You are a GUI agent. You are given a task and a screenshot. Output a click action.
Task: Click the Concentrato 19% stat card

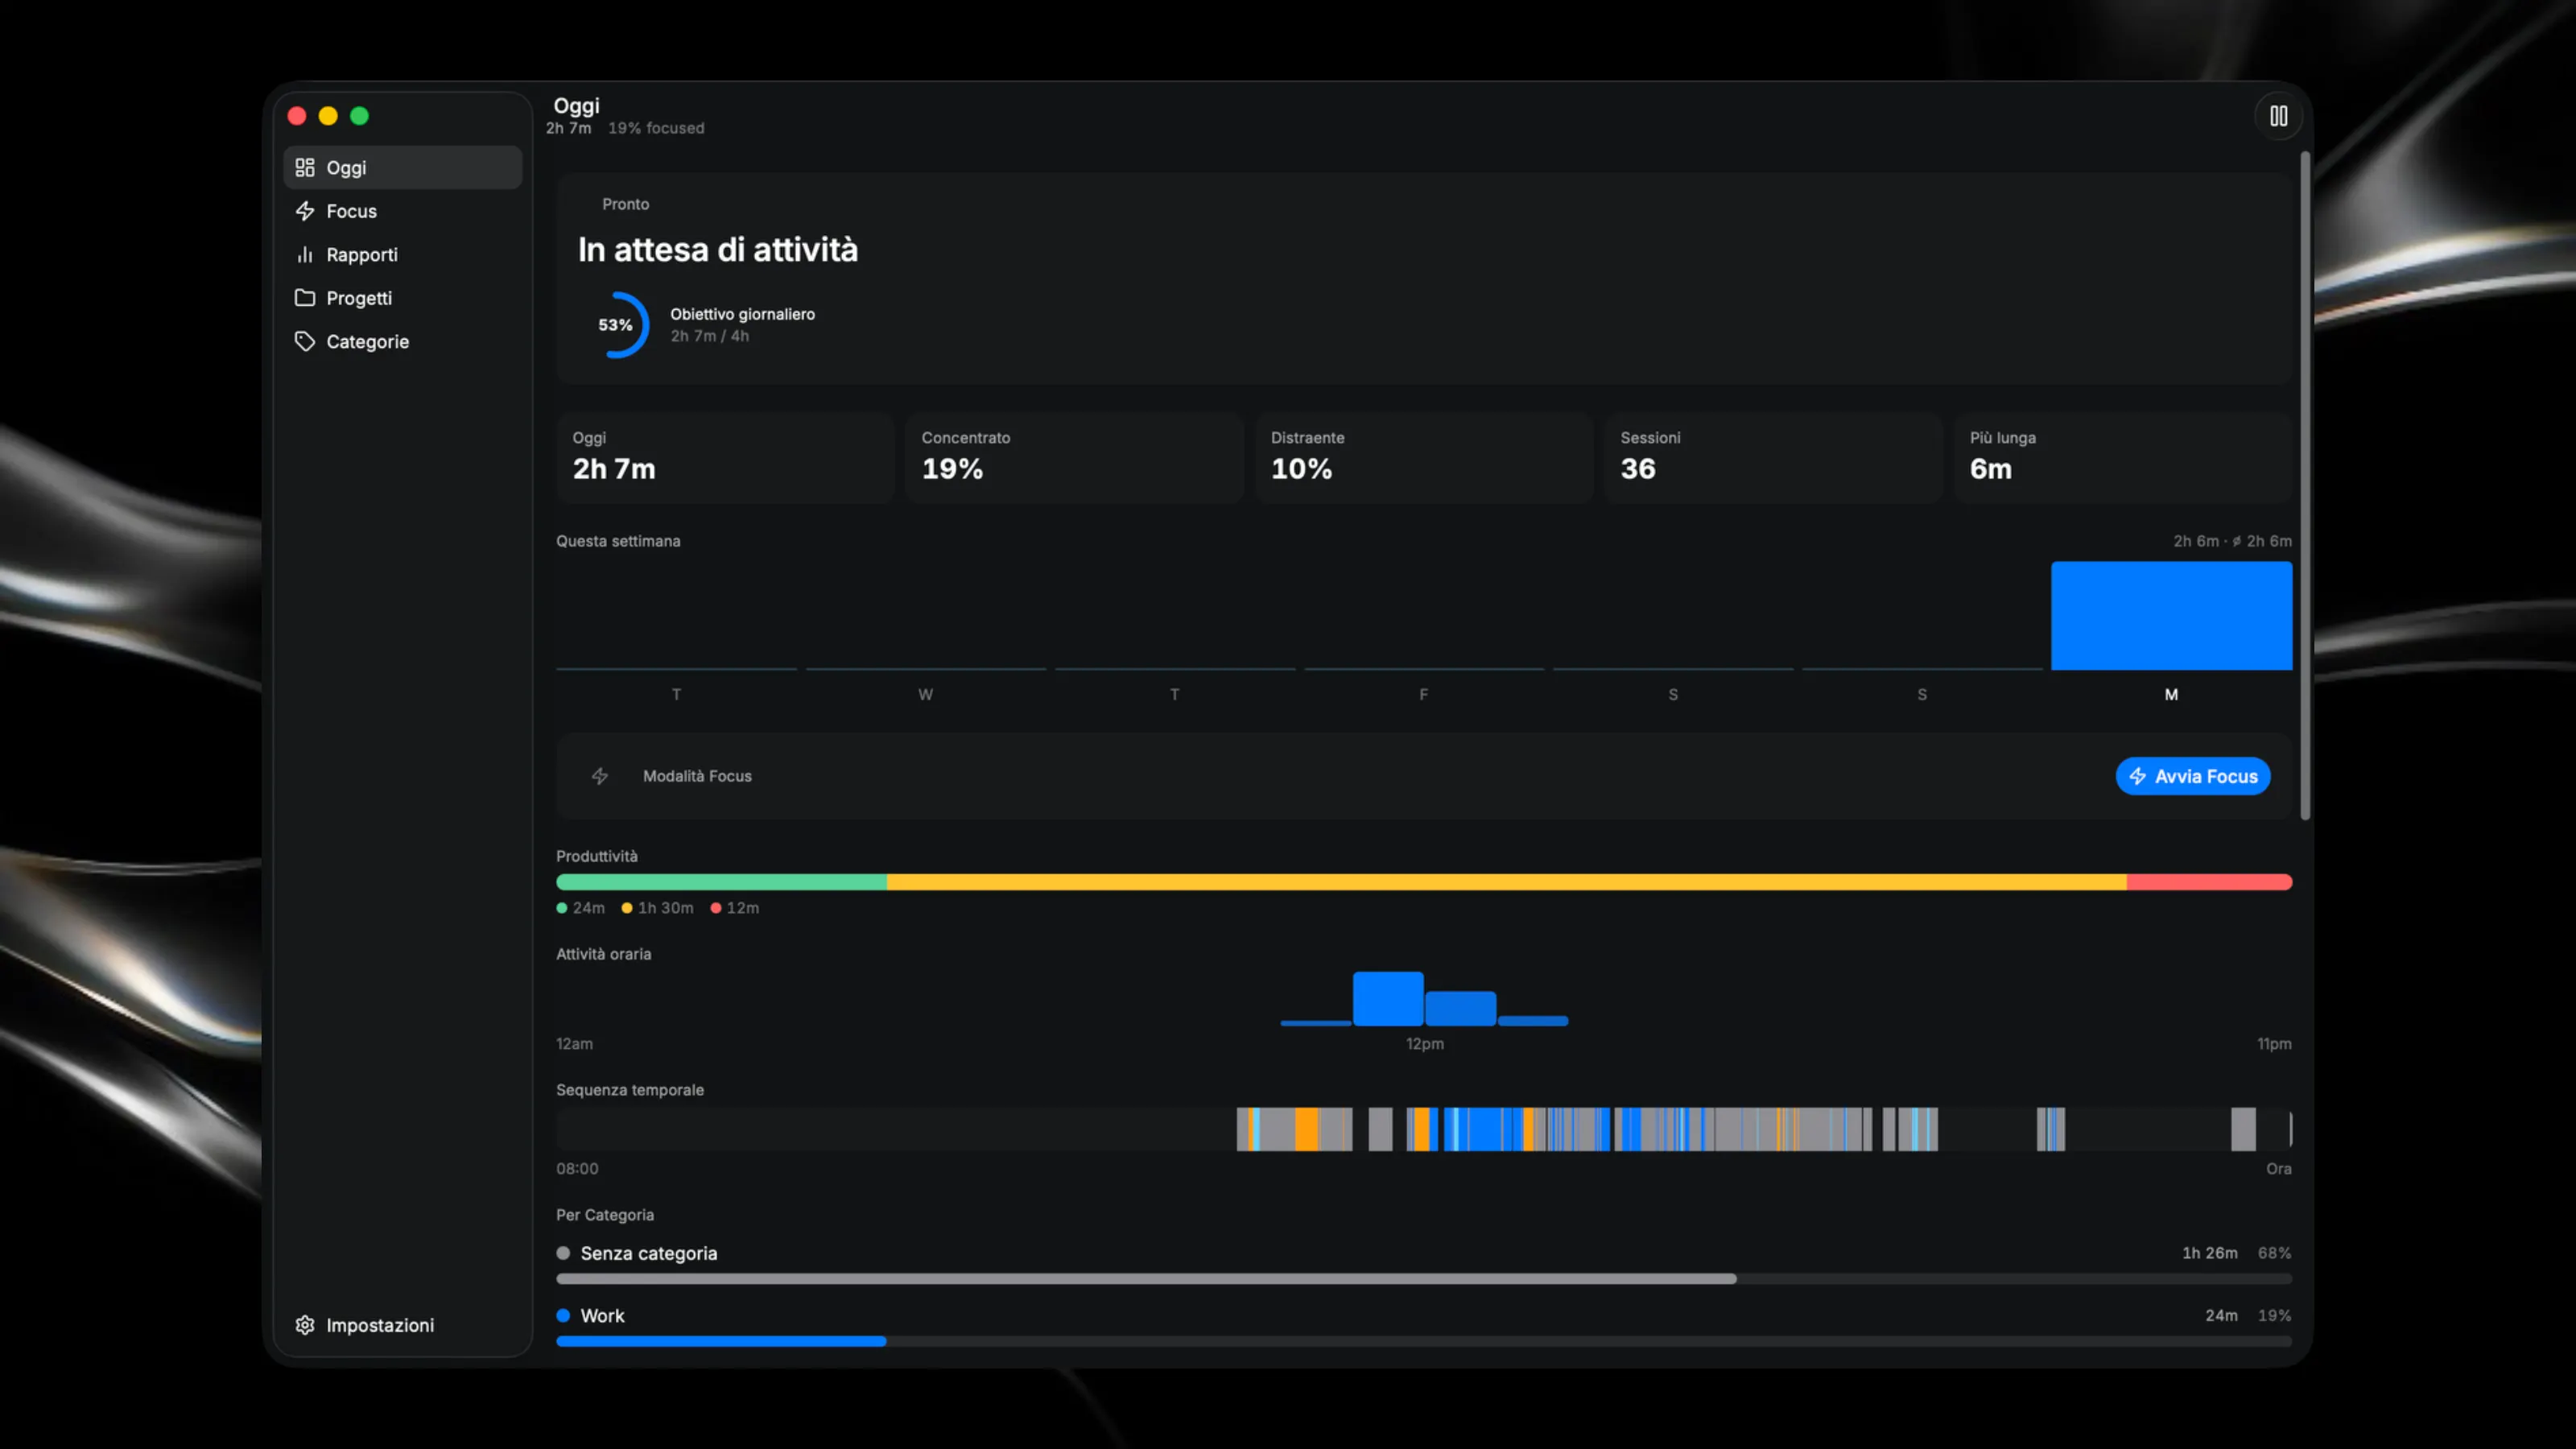(x=1074, y=457)
